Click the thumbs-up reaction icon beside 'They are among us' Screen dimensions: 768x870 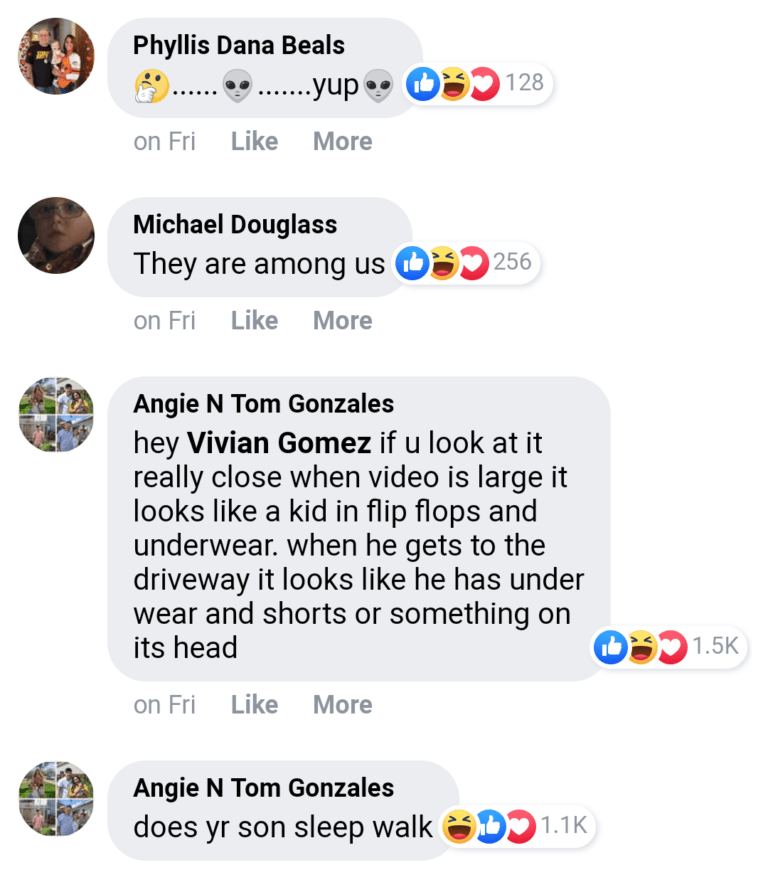tap(412, 264)
